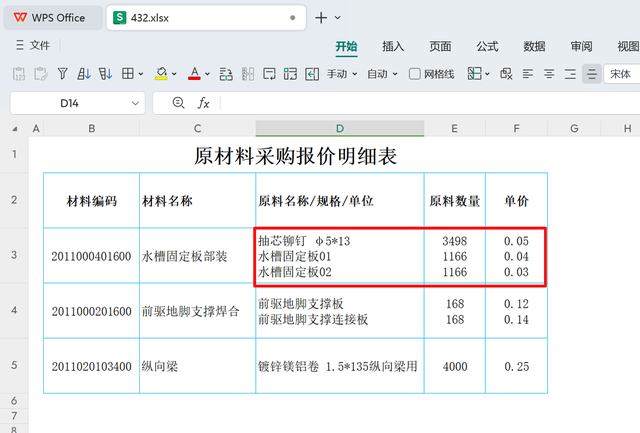Image resolution: width=640 pixels, height=433 pixels.
Task: Switch to the 开始 tab
Action: [x=346, y=47]
